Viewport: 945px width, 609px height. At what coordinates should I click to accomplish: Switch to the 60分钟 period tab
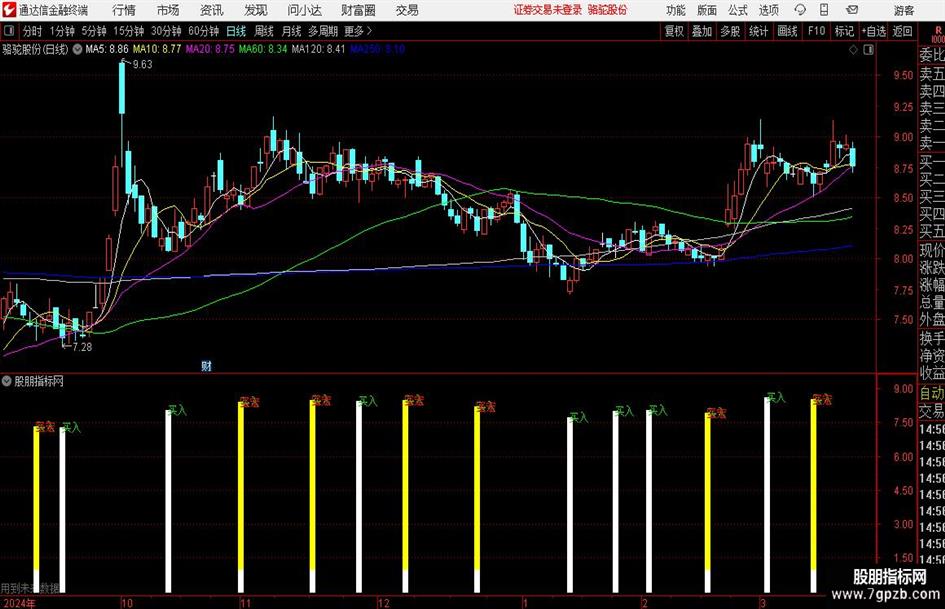204,31
